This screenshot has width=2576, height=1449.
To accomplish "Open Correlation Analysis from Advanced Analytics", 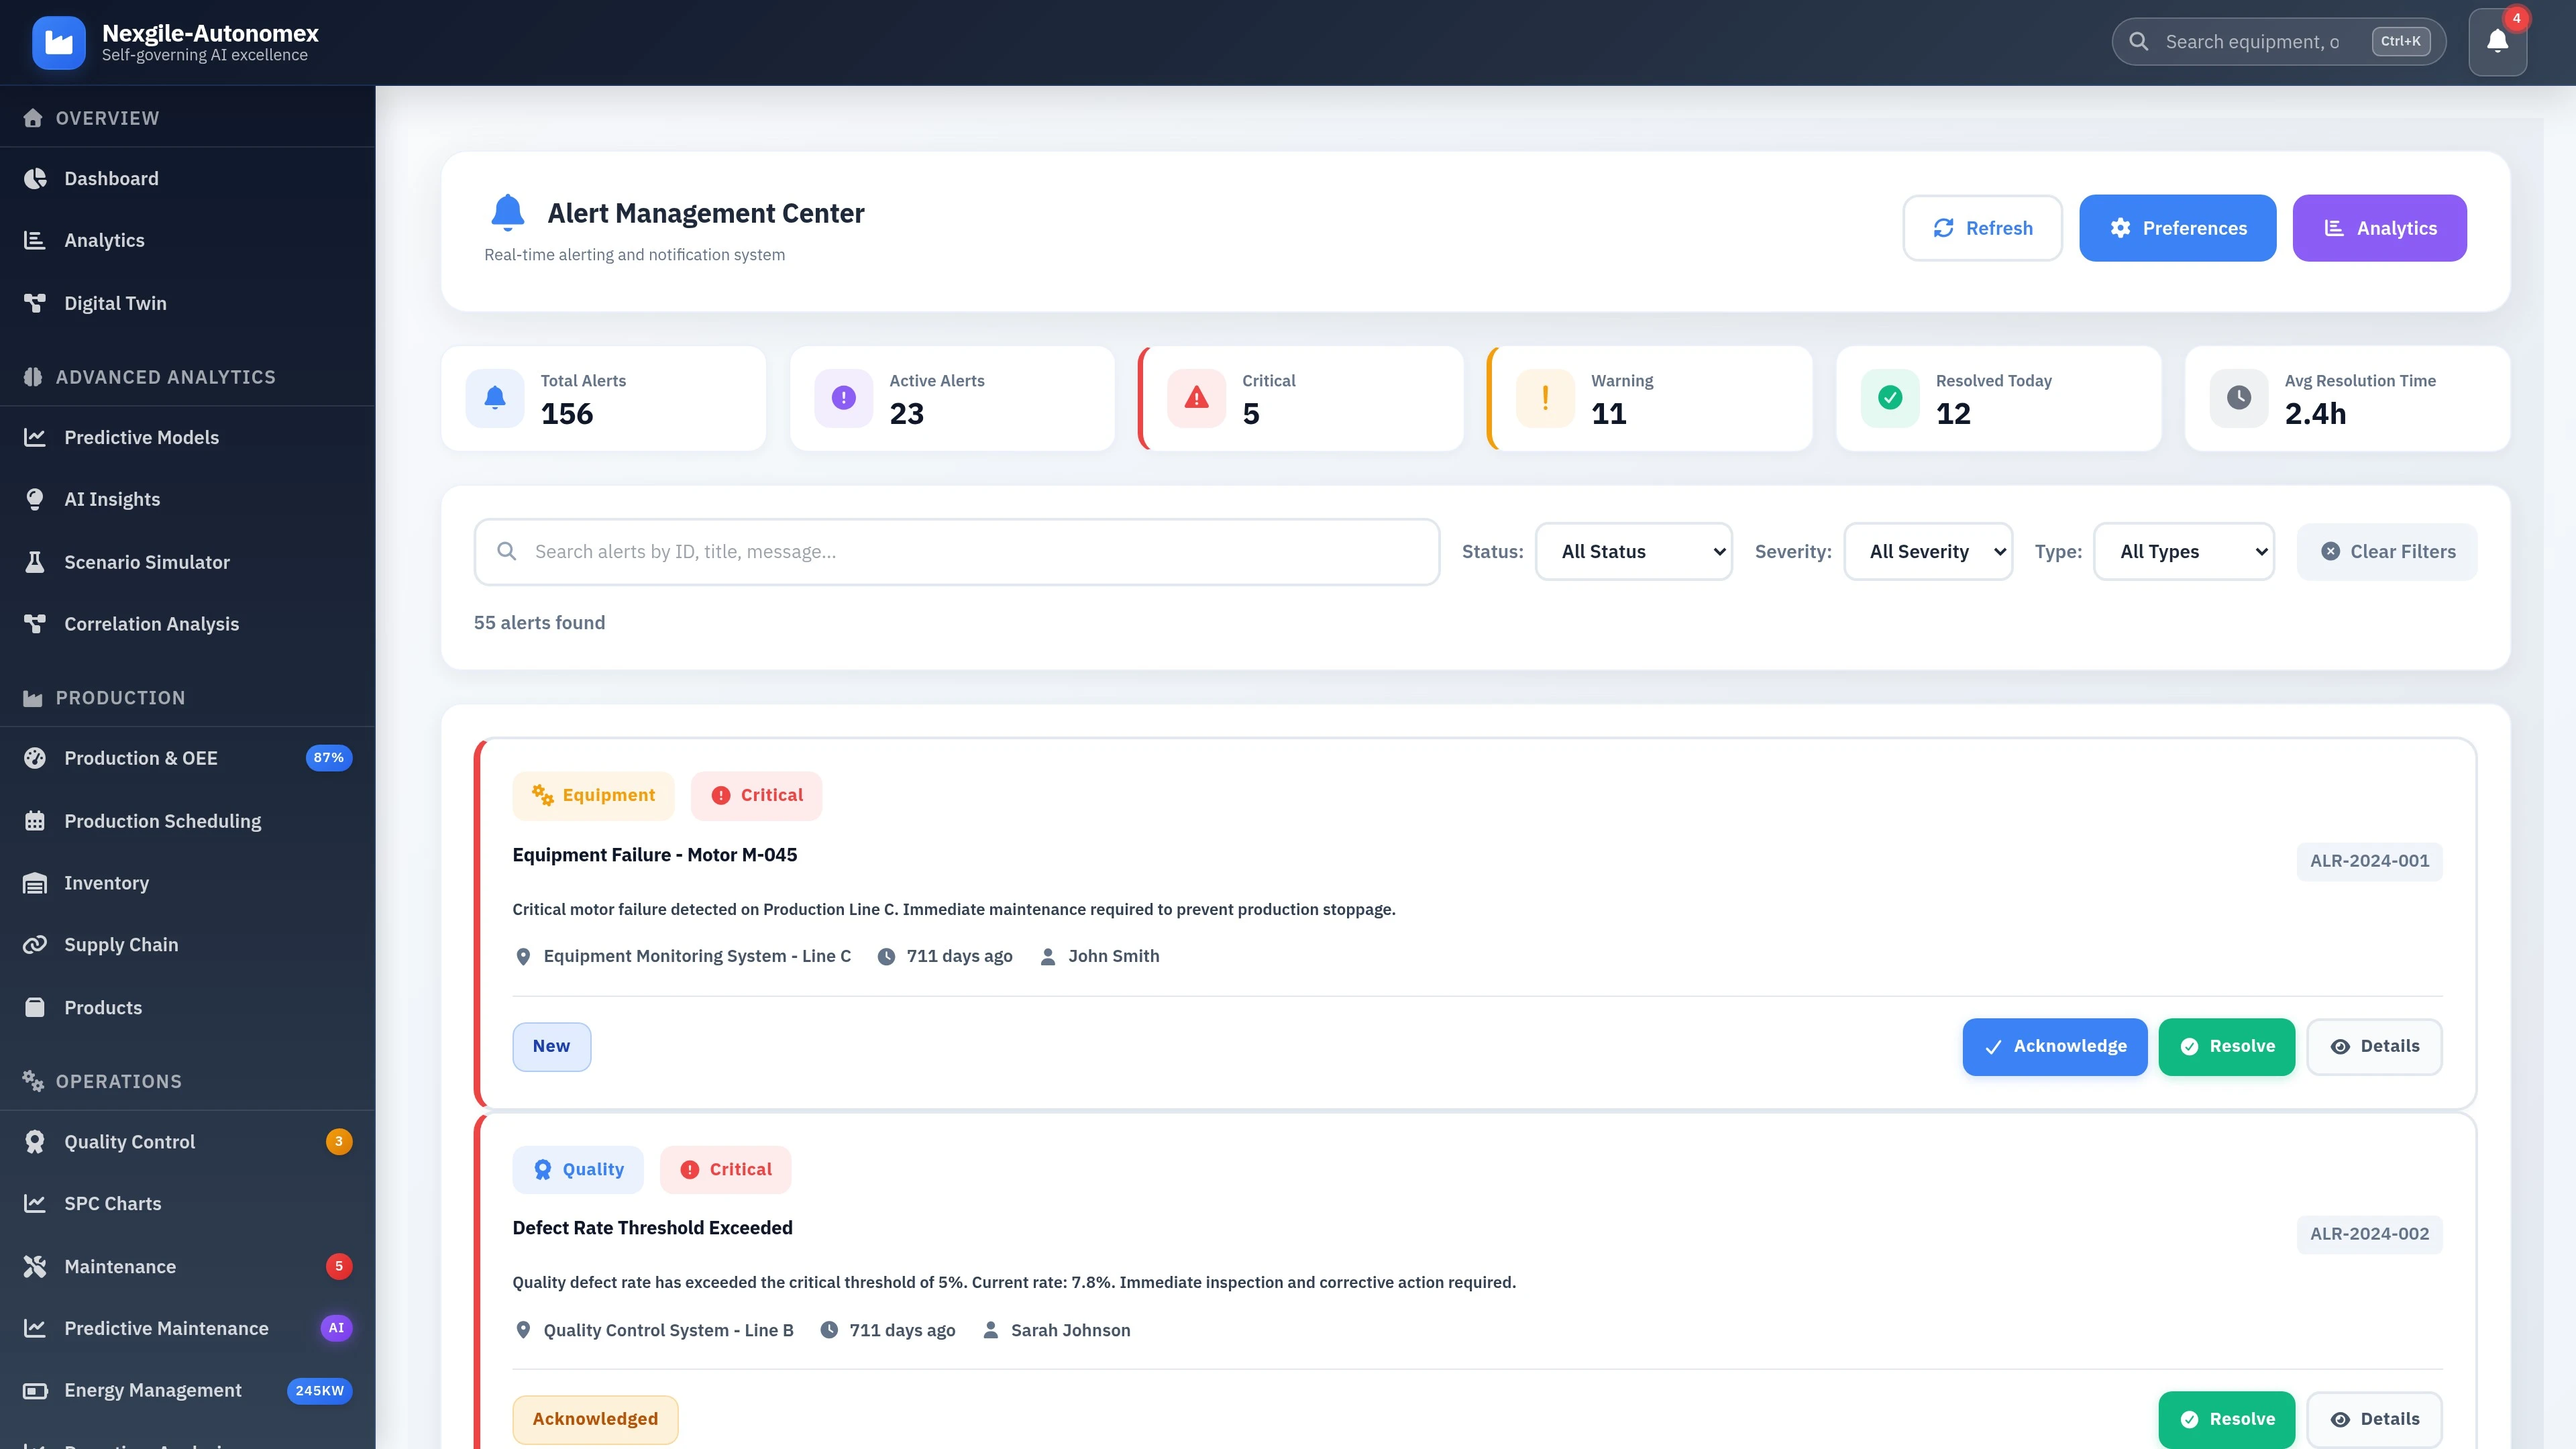I will click(151, 623).
